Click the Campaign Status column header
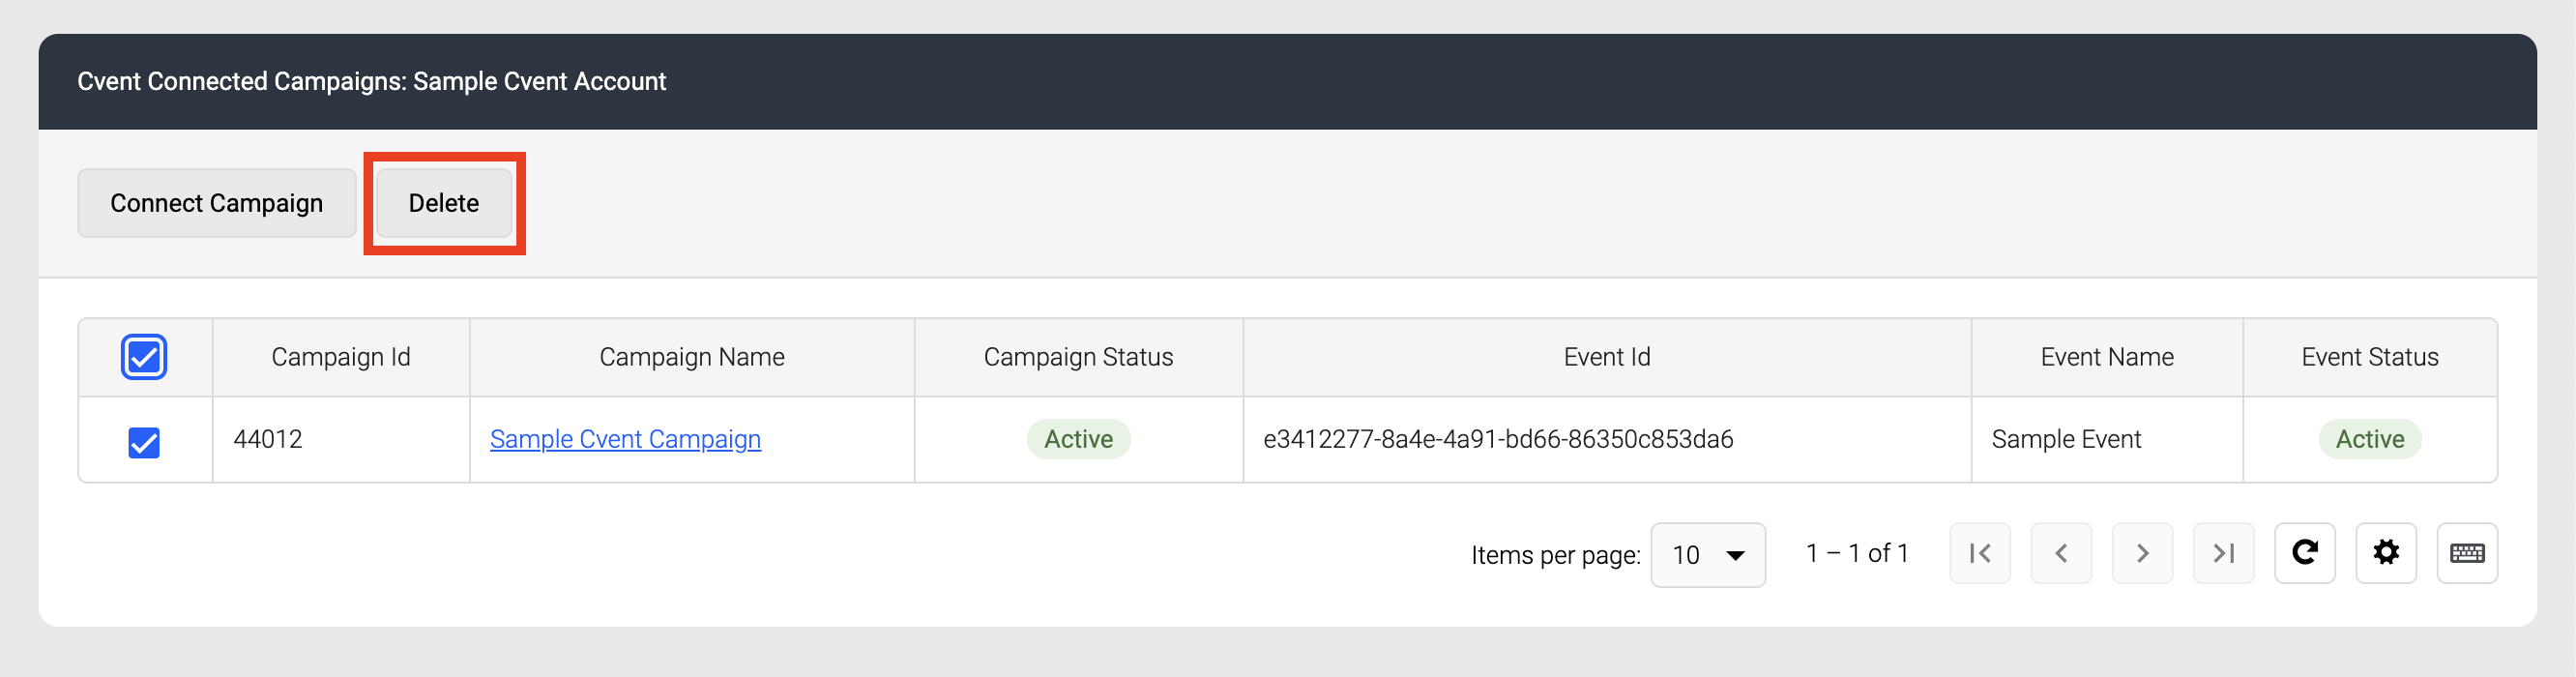 pyautogui.click(x=1078, y=357)
